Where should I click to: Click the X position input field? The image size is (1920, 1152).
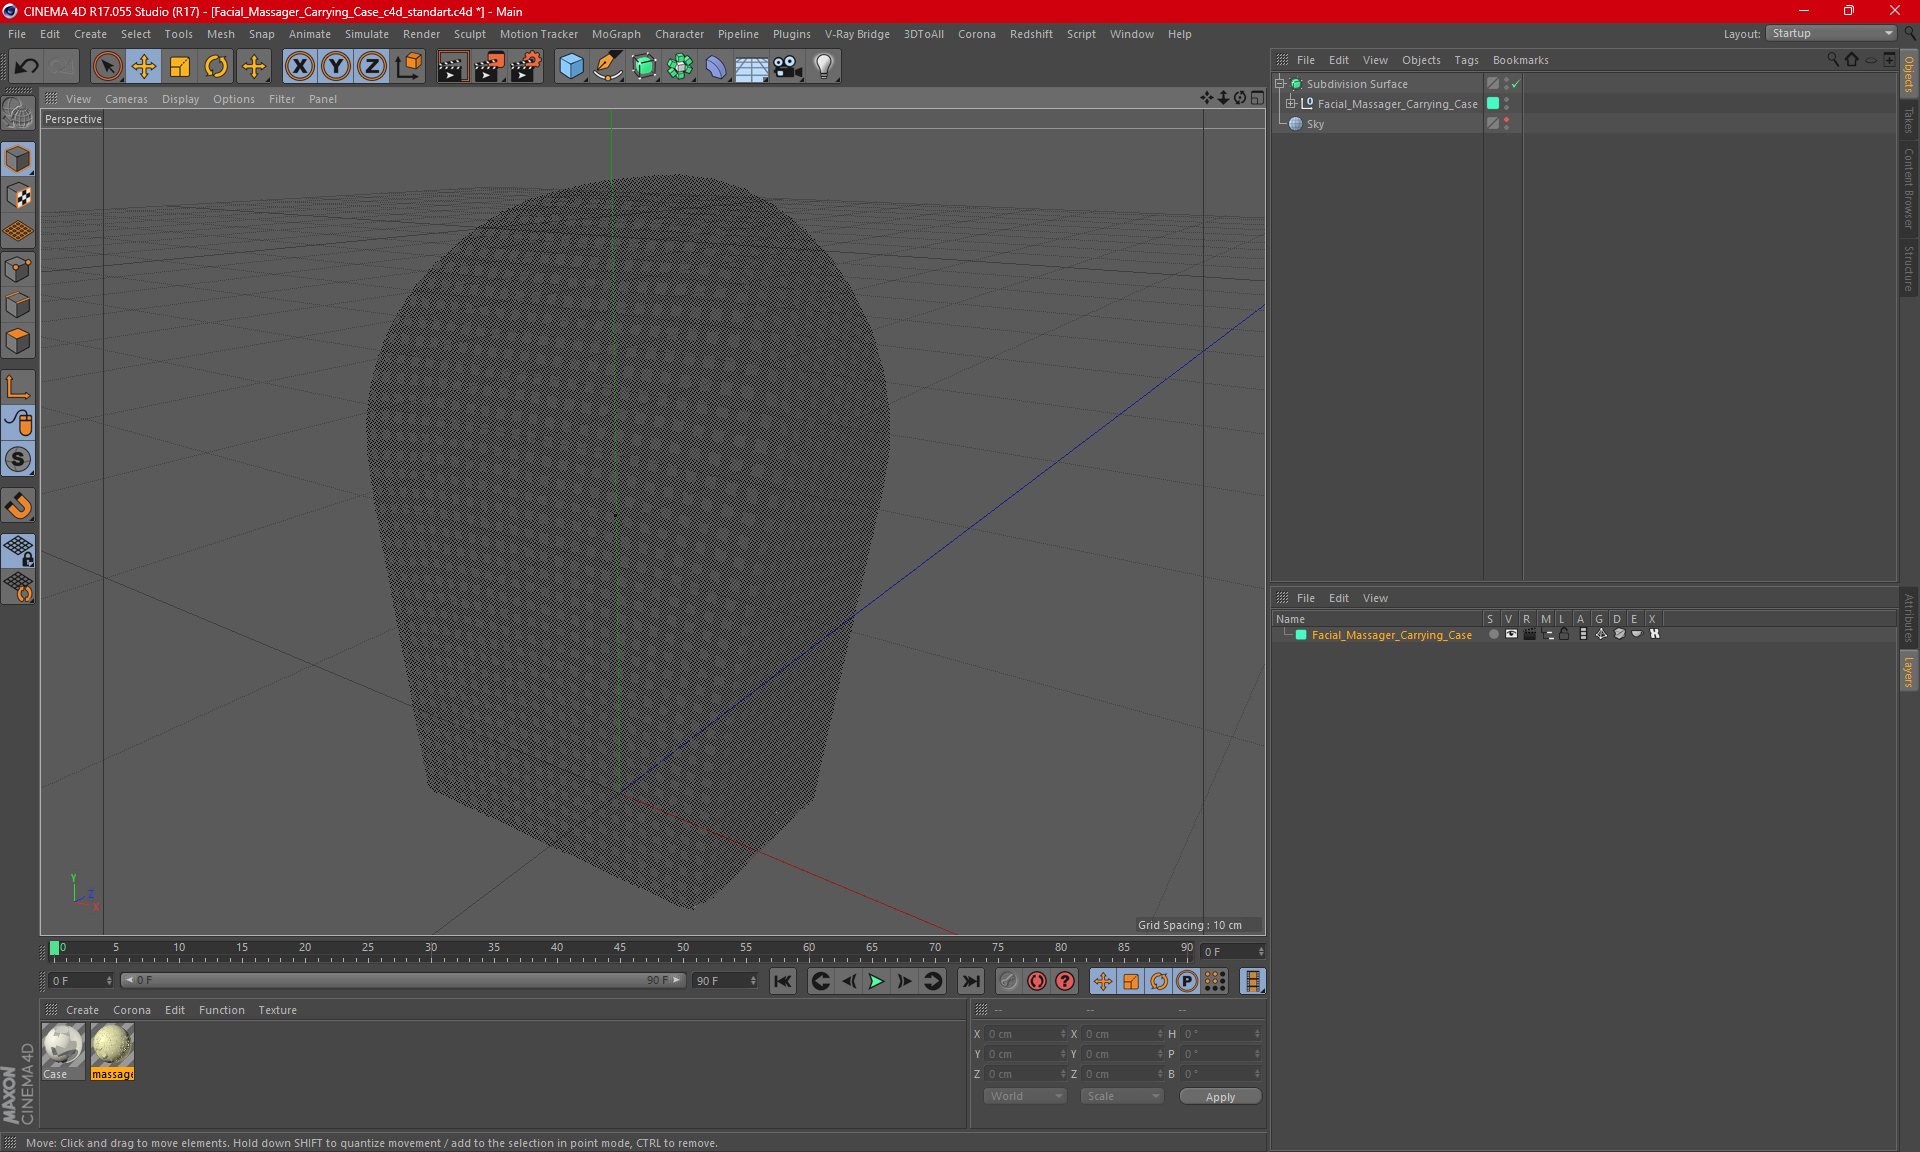point(1025,1034)
